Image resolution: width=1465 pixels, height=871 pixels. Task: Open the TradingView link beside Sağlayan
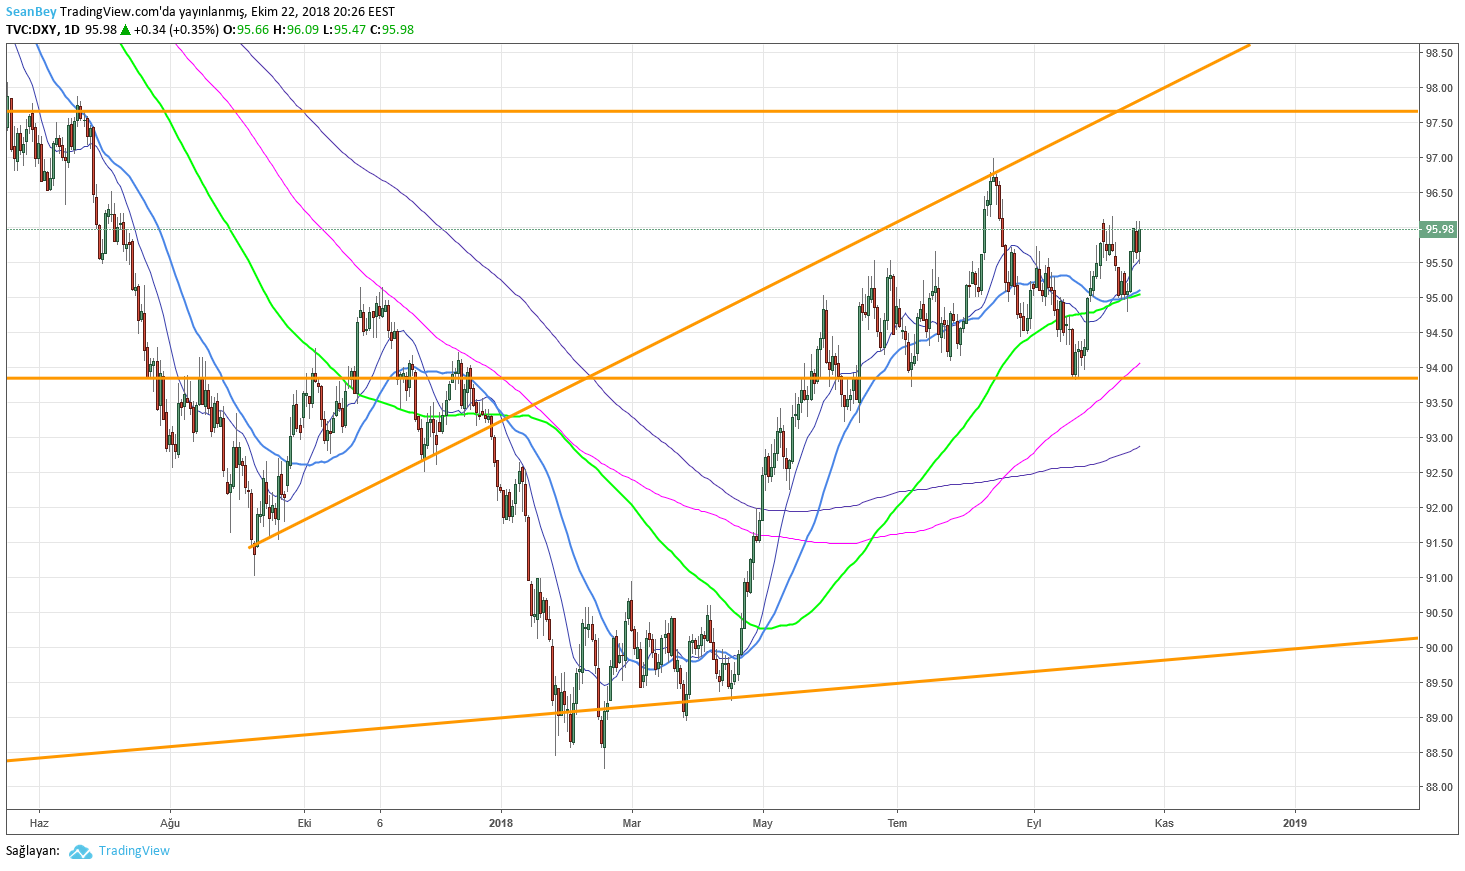coord(134,851)
